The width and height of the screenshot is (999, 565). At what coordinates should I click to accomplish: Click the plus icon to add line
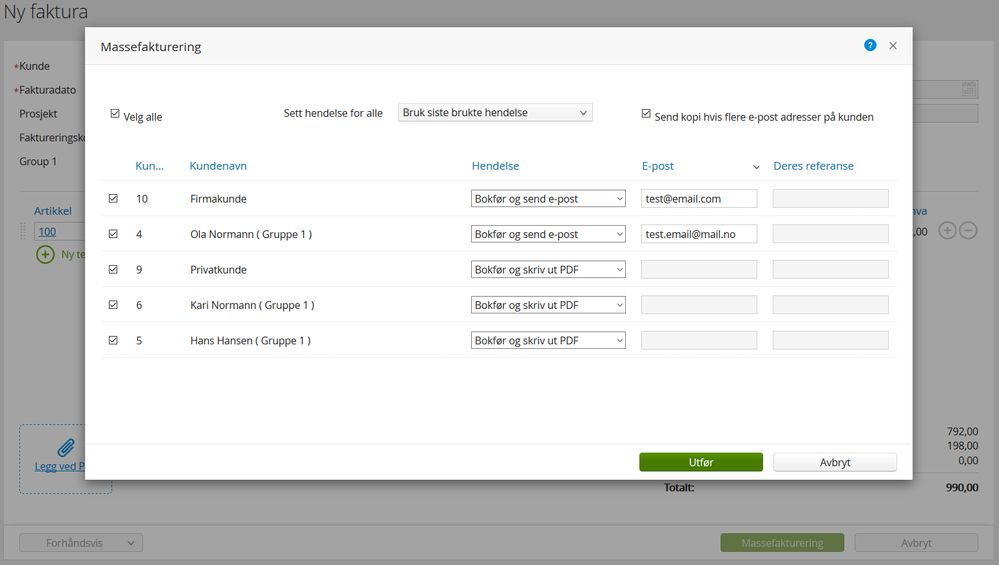(x=948, y=231)
